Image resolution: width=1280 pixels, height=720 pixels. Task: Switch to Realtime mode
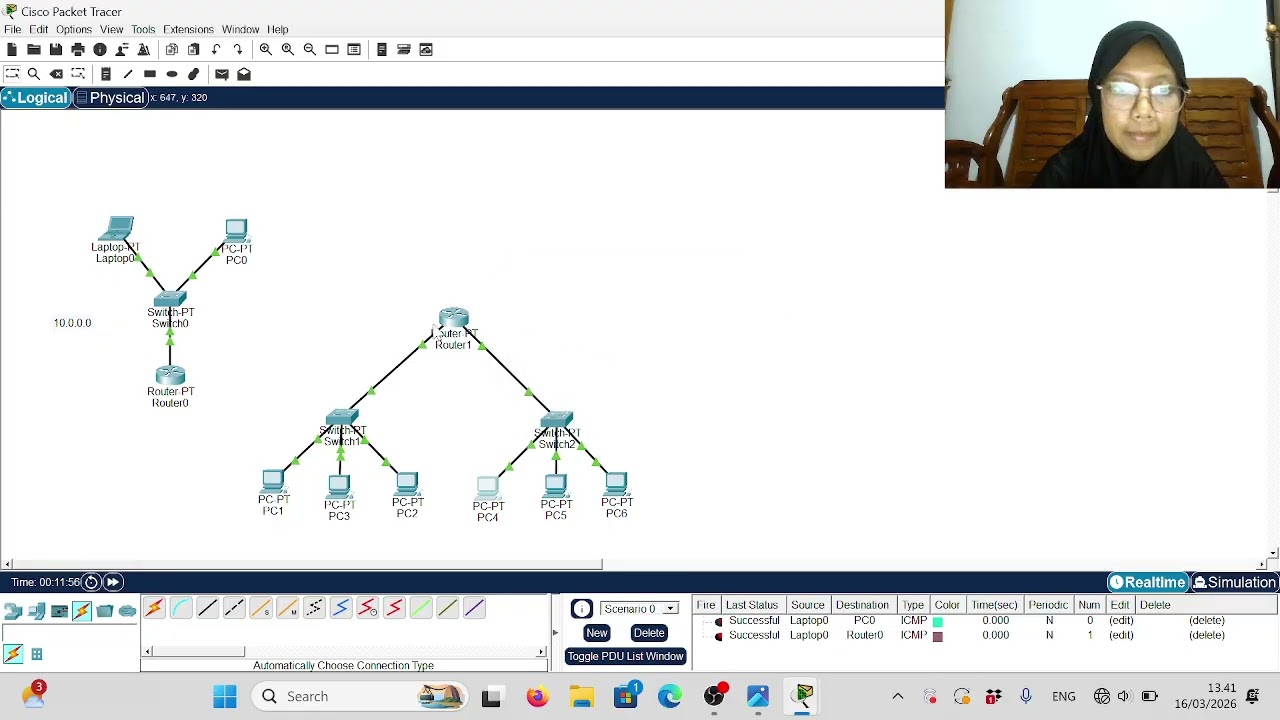(1147, 582)
